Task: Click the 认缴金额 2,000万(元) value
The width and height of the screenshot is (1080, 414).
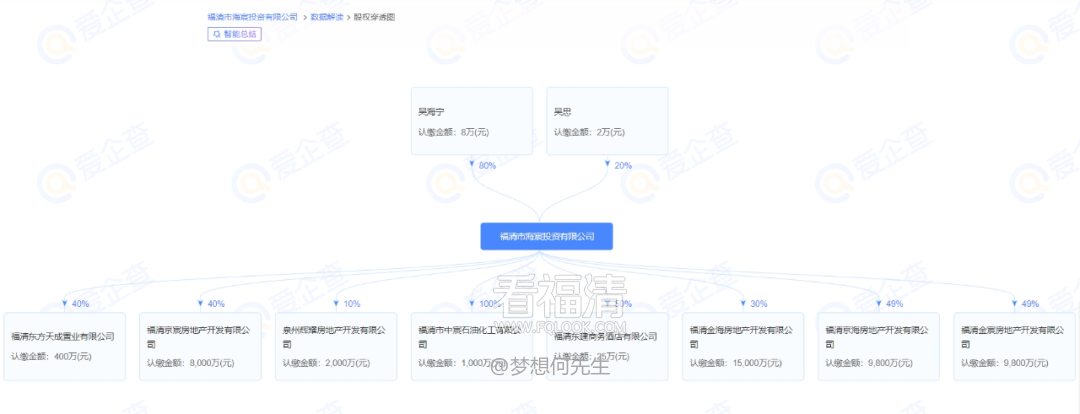Action: pos(326,363)
